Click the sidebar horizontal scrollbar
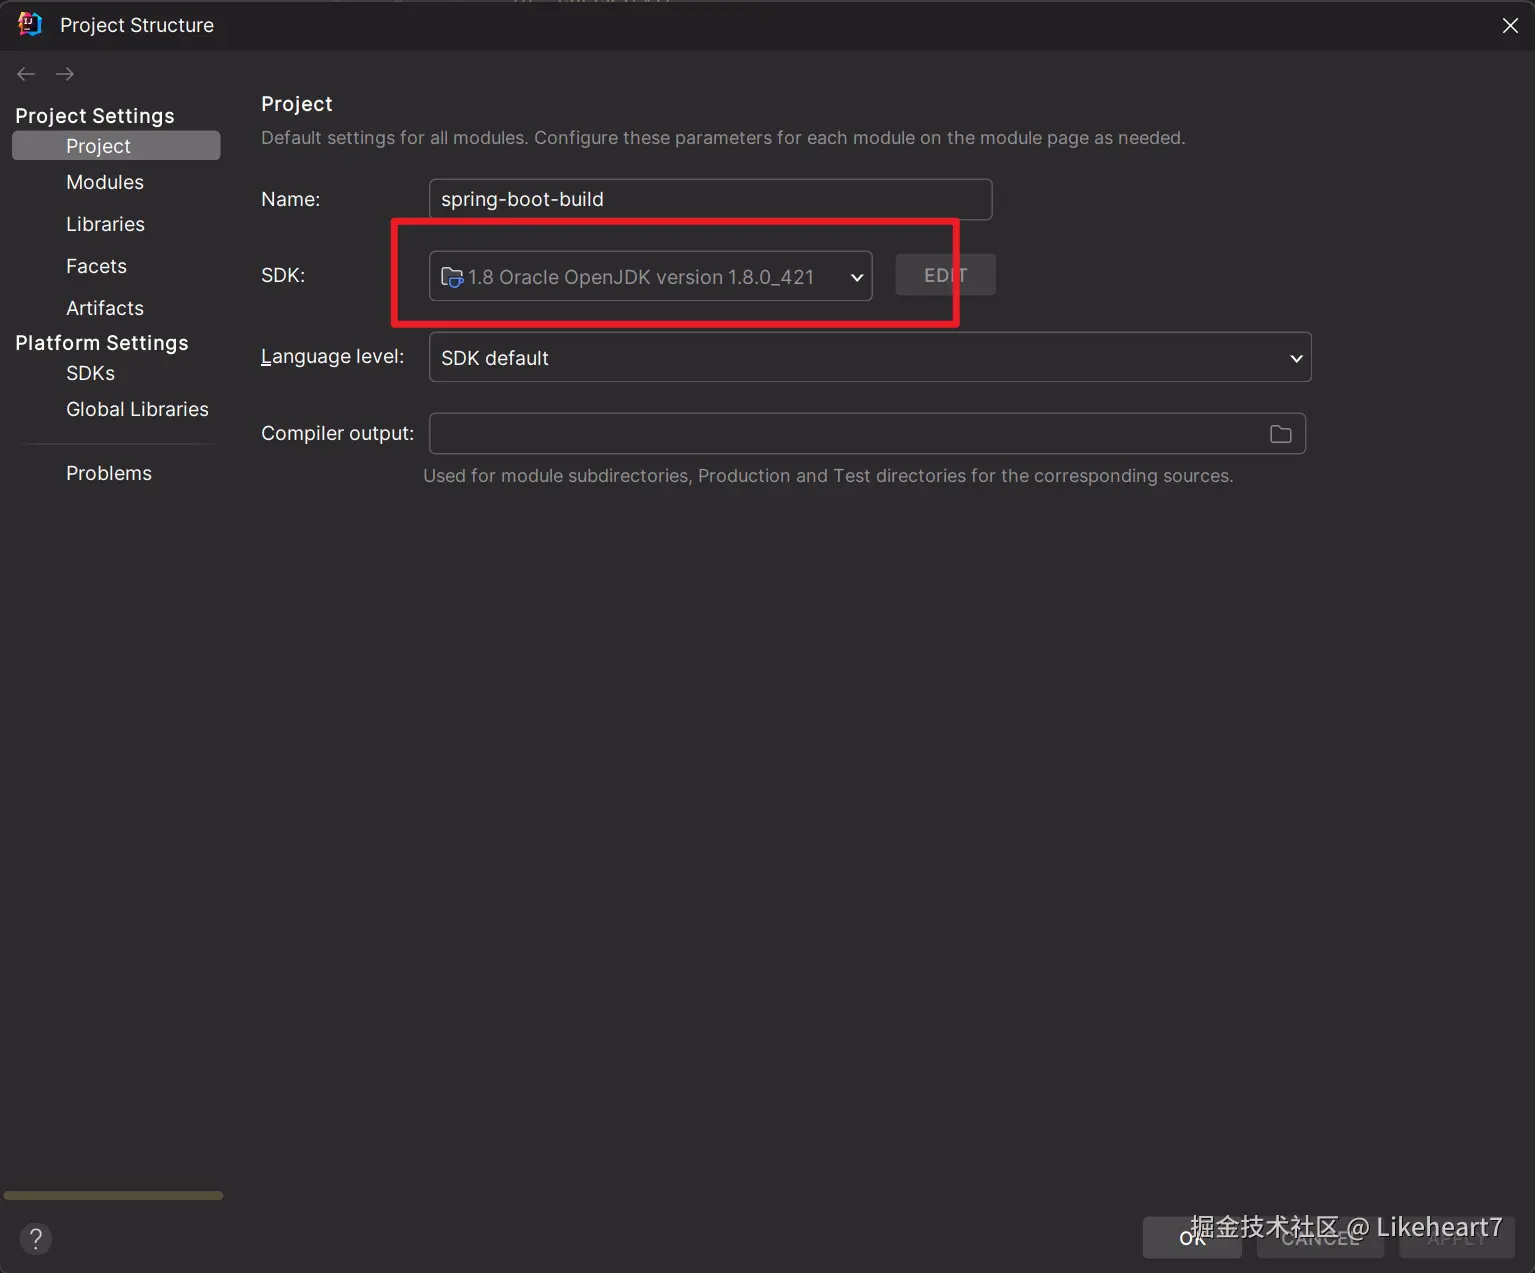 coord(113,1195)
